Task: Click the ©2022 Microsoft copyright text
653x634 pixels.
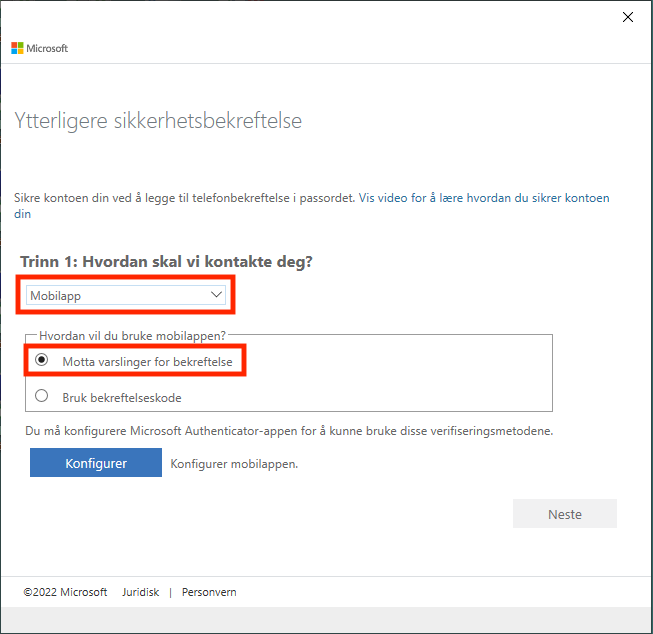Action: 65,592
